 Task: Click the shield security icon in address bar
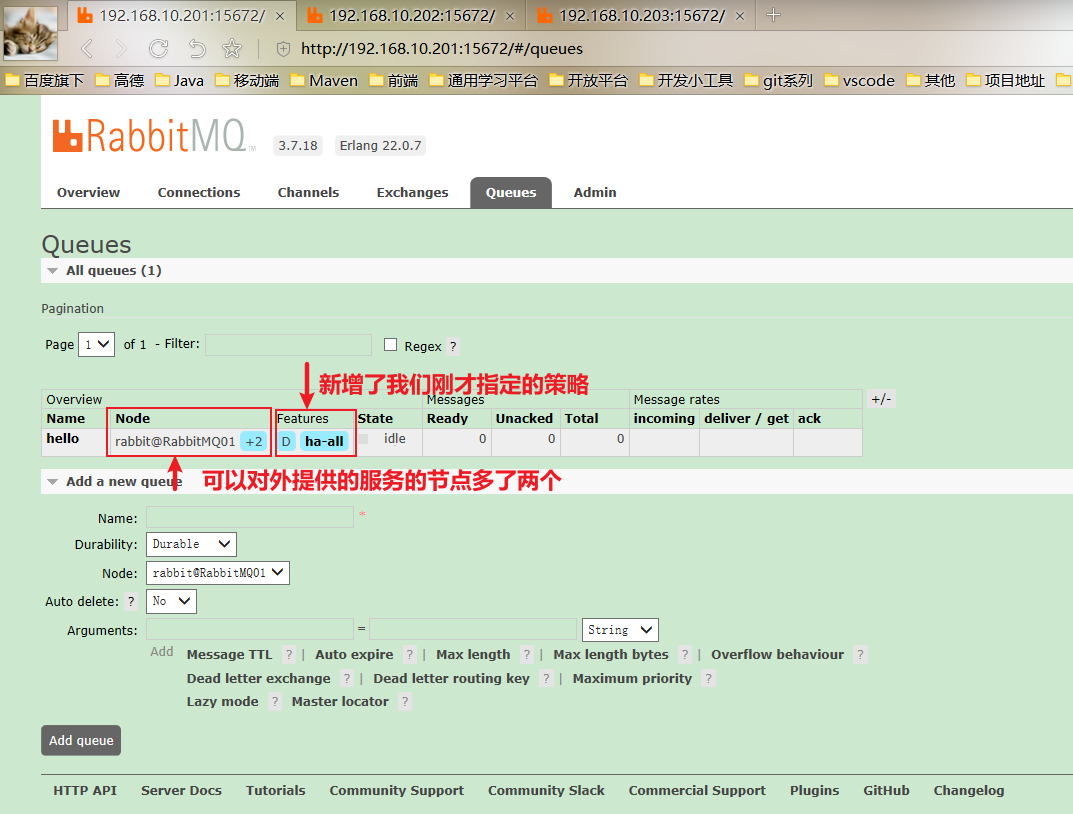click(x=283, y=49)
